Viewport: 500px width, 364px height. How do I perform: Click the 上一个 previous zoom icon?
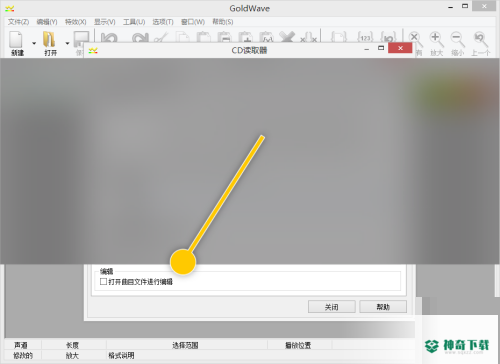(x=480, y=43)
